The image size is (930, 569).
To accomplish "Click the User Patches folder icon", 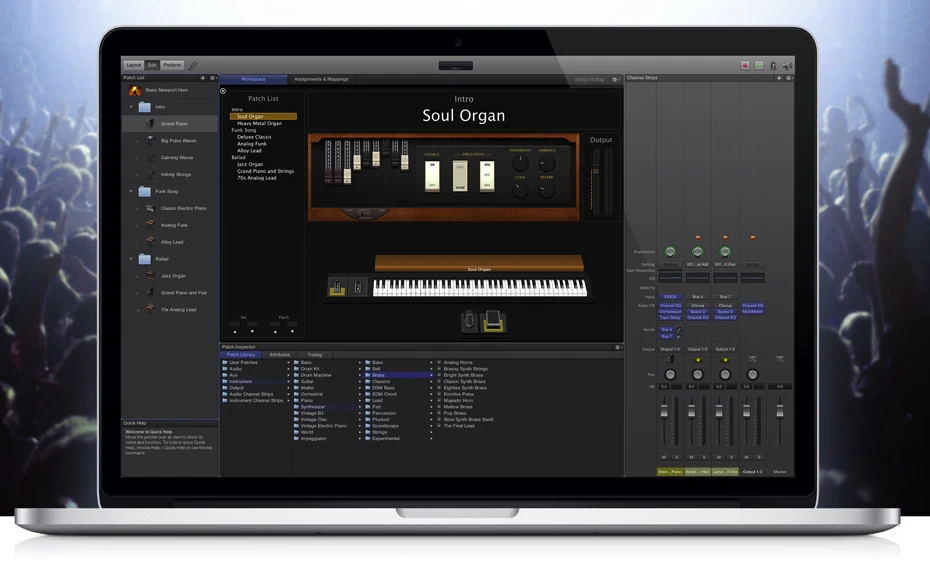I will (x=225, y=362).
